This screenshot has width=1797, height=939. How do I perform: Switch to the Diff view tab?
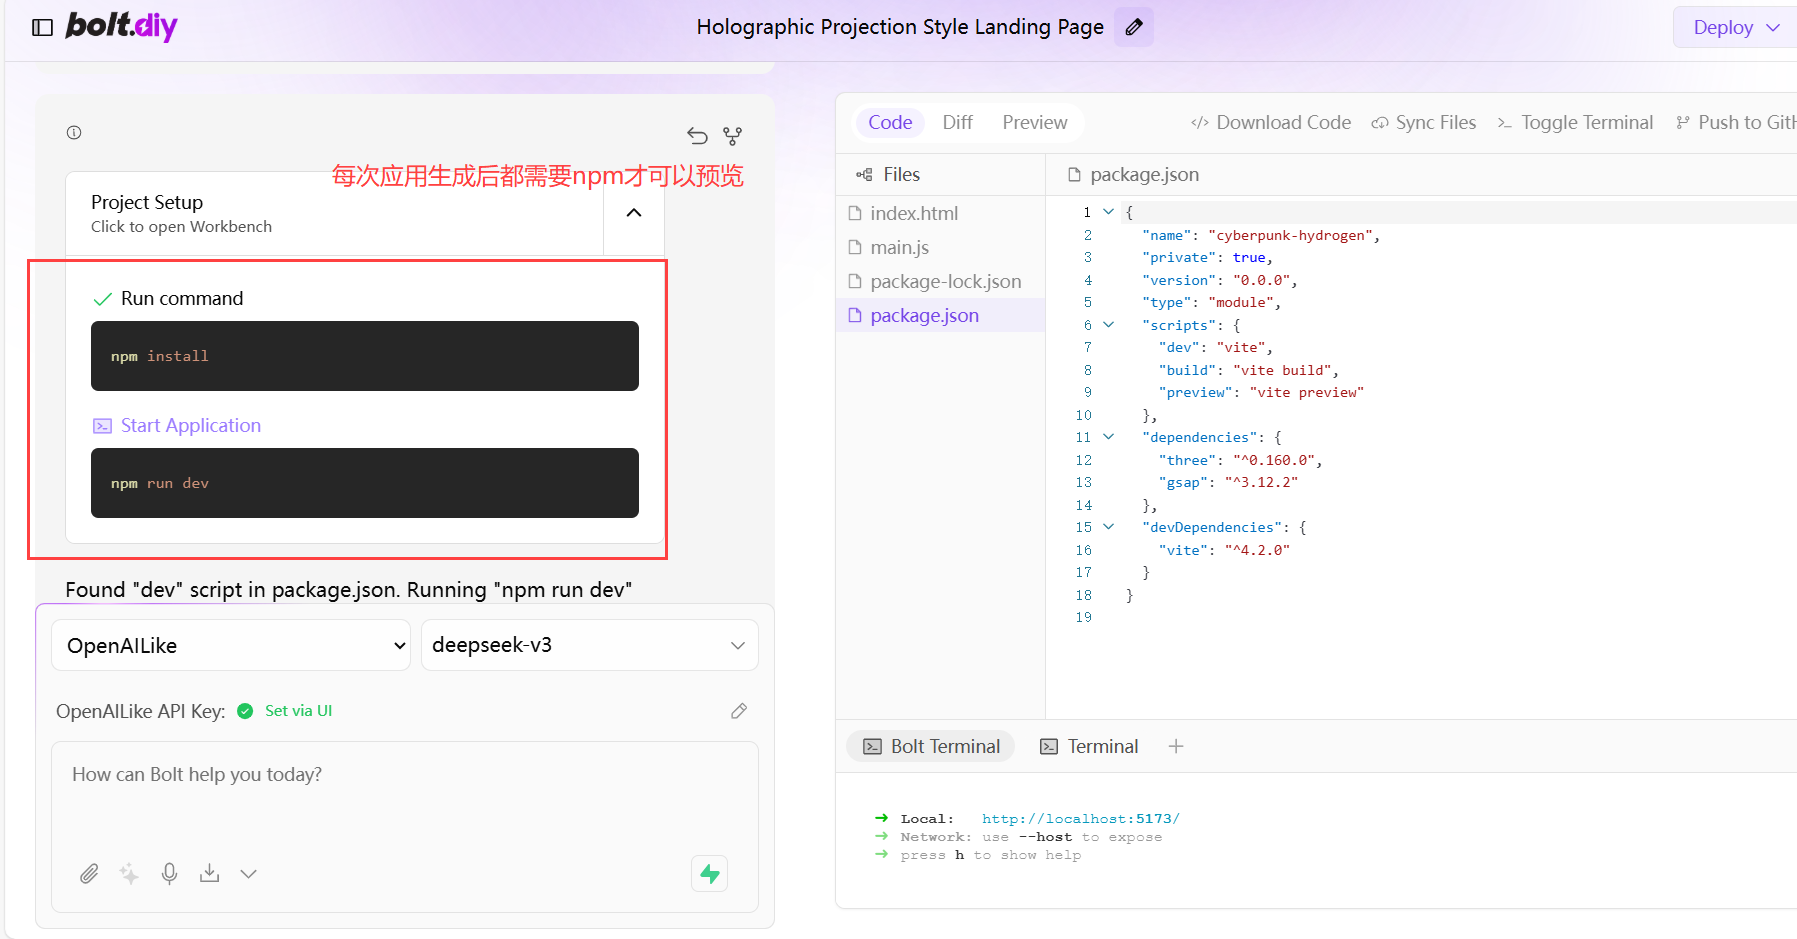pyautogui.click(x=957, y=122)
